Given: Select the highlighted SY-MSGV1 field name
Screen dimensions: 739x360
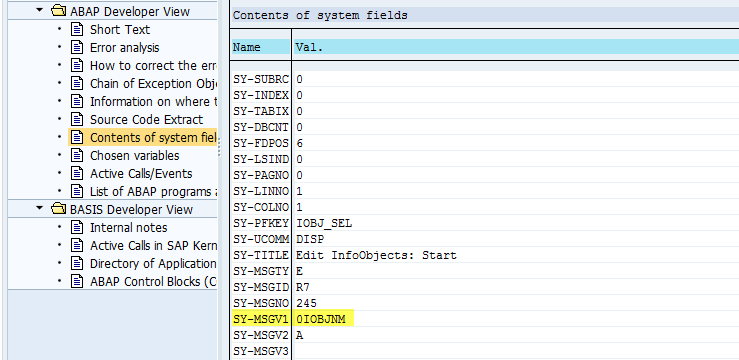Looking at the screenshot, I should pos(261,319).
